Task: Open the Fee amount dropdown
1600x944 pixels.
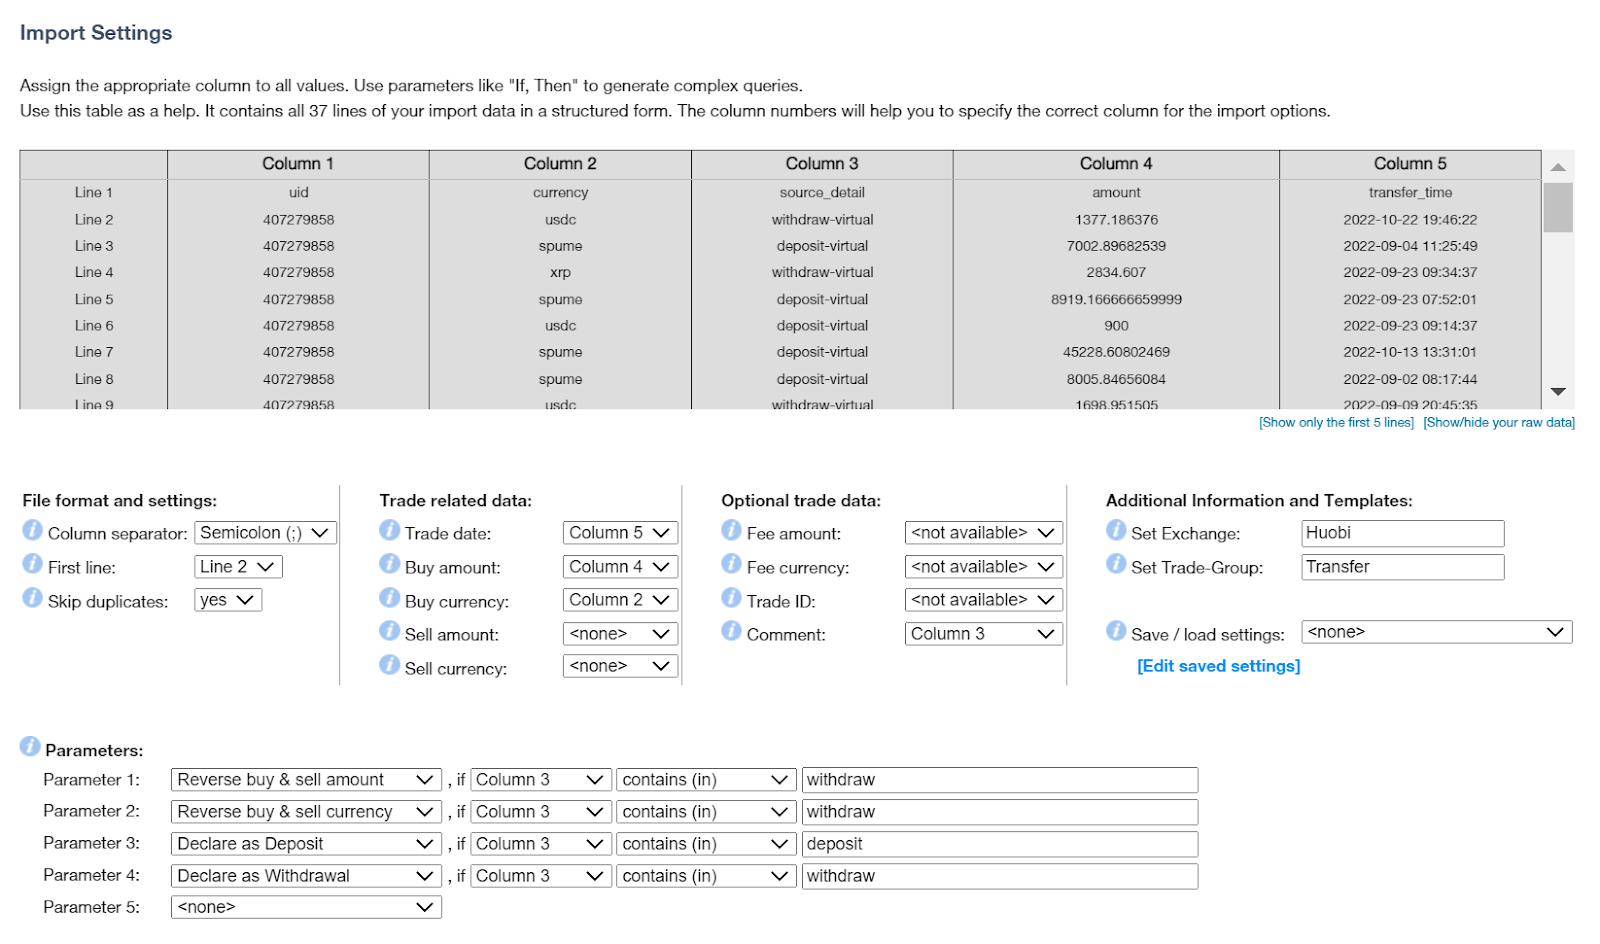Action: (984, 533)
